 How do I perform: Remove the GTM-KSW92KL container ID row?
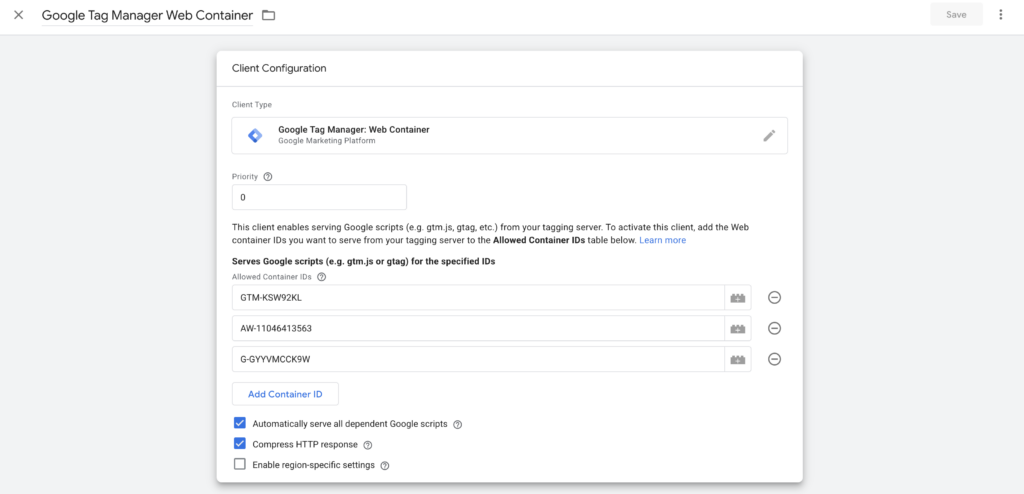point(775,297)
